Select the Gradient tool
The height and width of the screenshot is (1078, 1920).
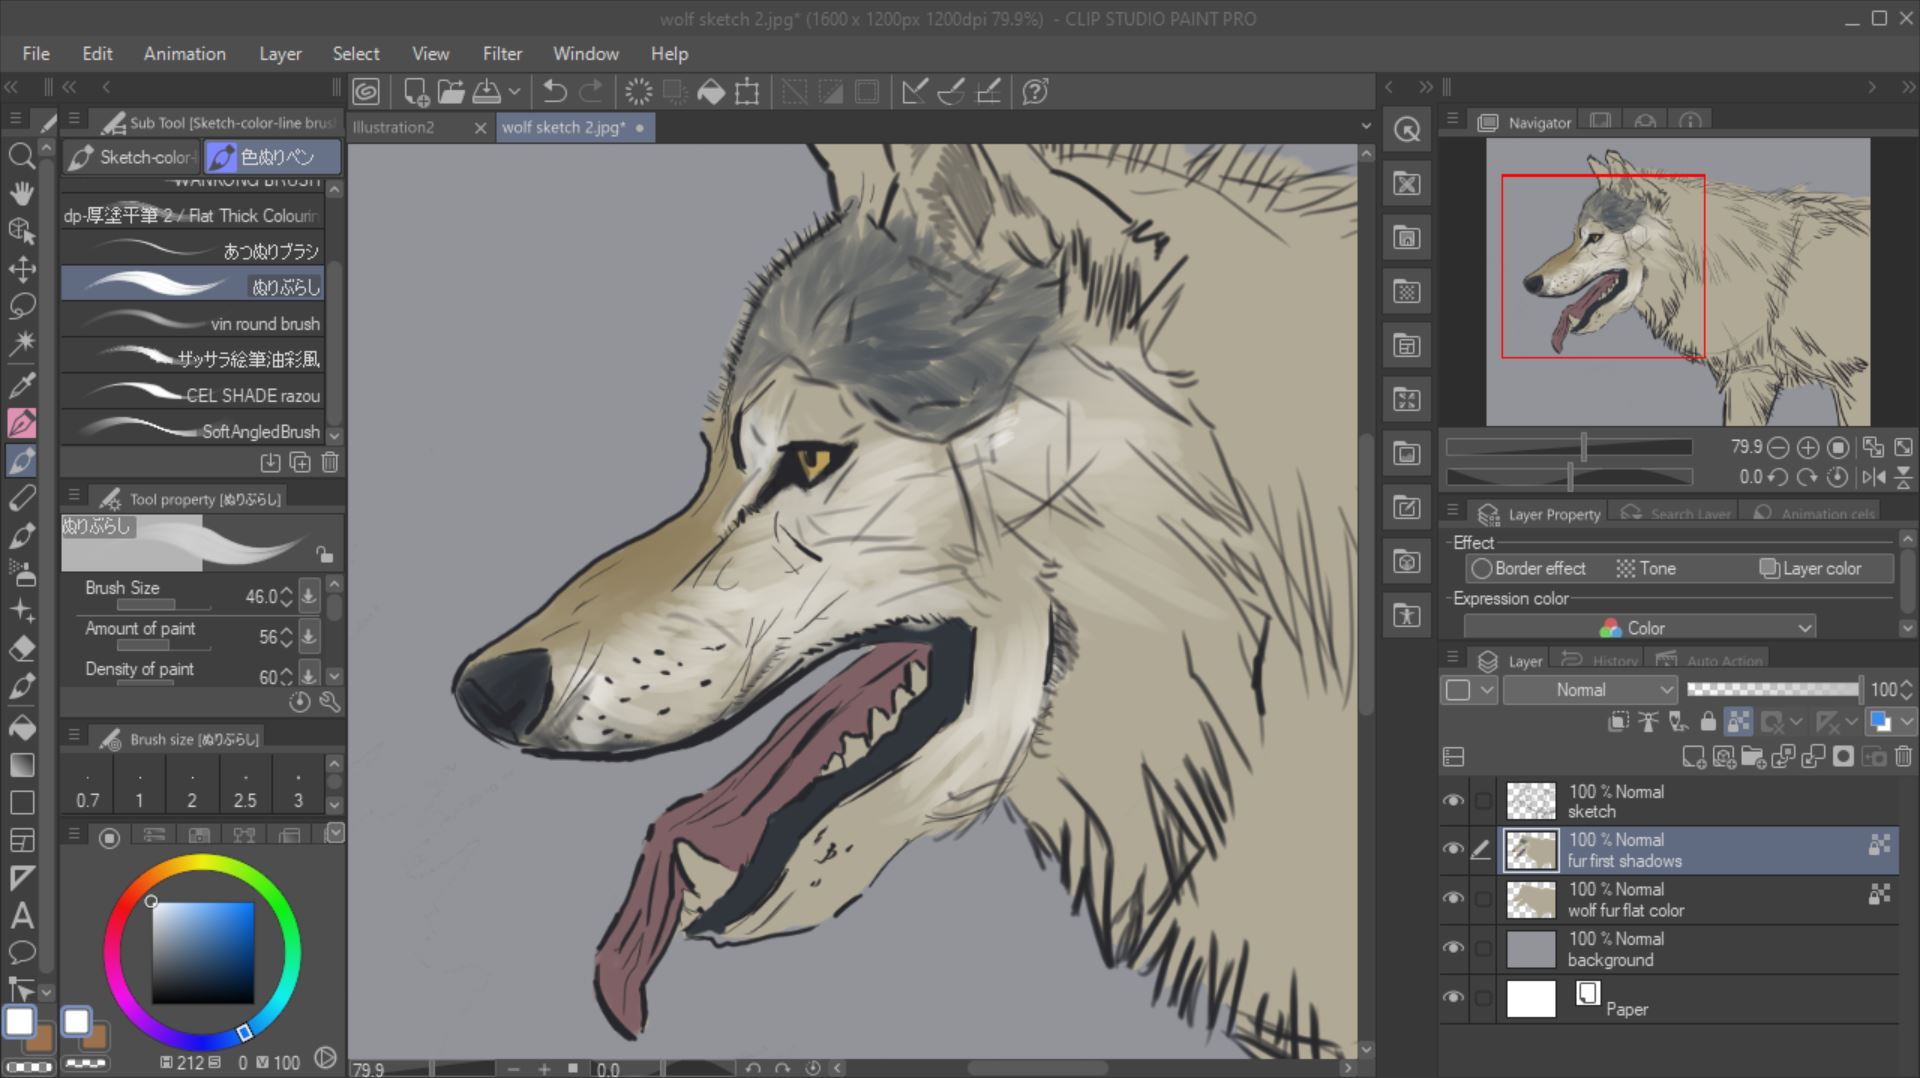21,765
